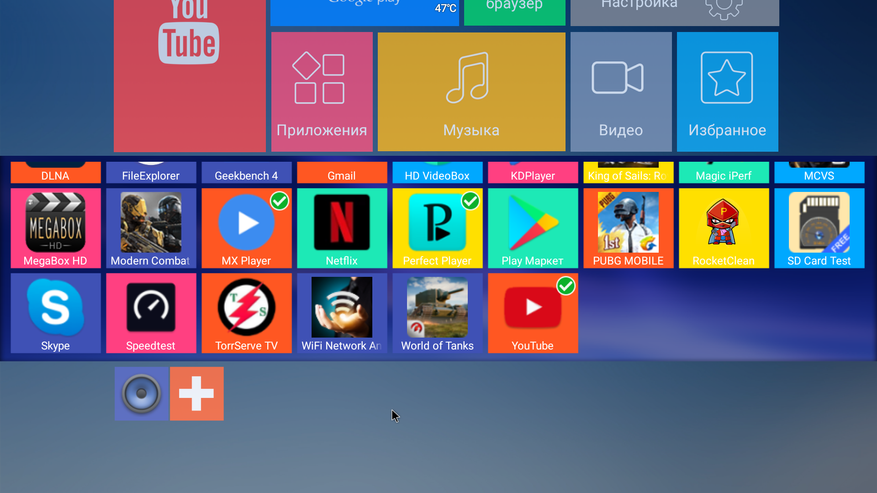Select the Perfect Player app
Viewport: 877px width, 493px height.
pyautogui.click(x=437, y=228)
